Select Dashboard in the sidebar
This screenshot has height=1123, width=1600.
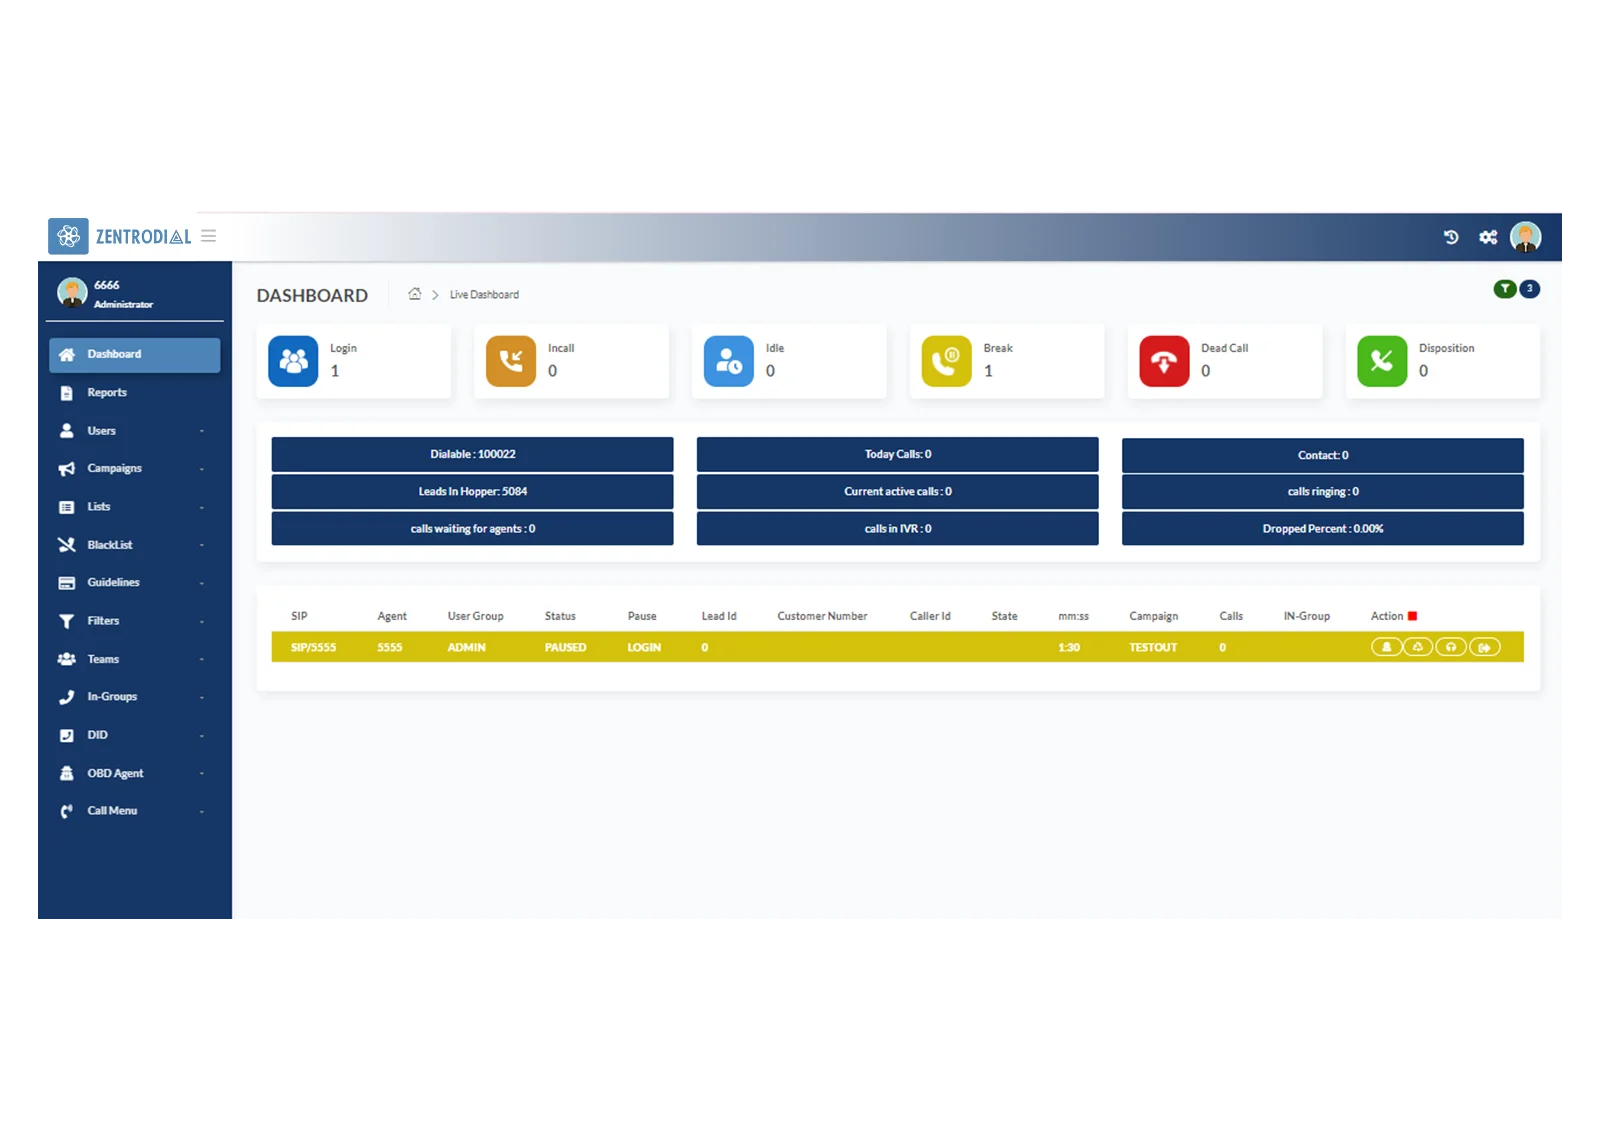pyautogui.click(x=114, y=353)
